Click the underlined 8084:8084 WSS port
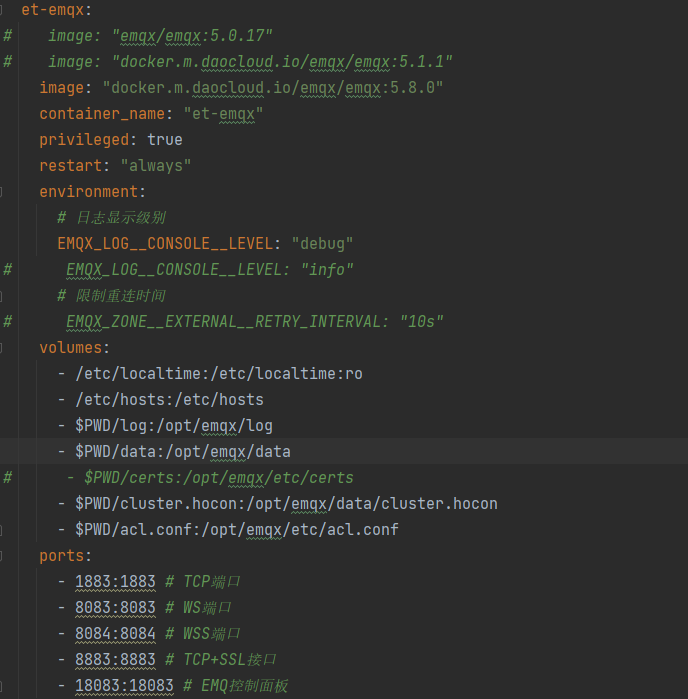The height and width of the screenshot is (699, 688). click(x=115, y=633)
